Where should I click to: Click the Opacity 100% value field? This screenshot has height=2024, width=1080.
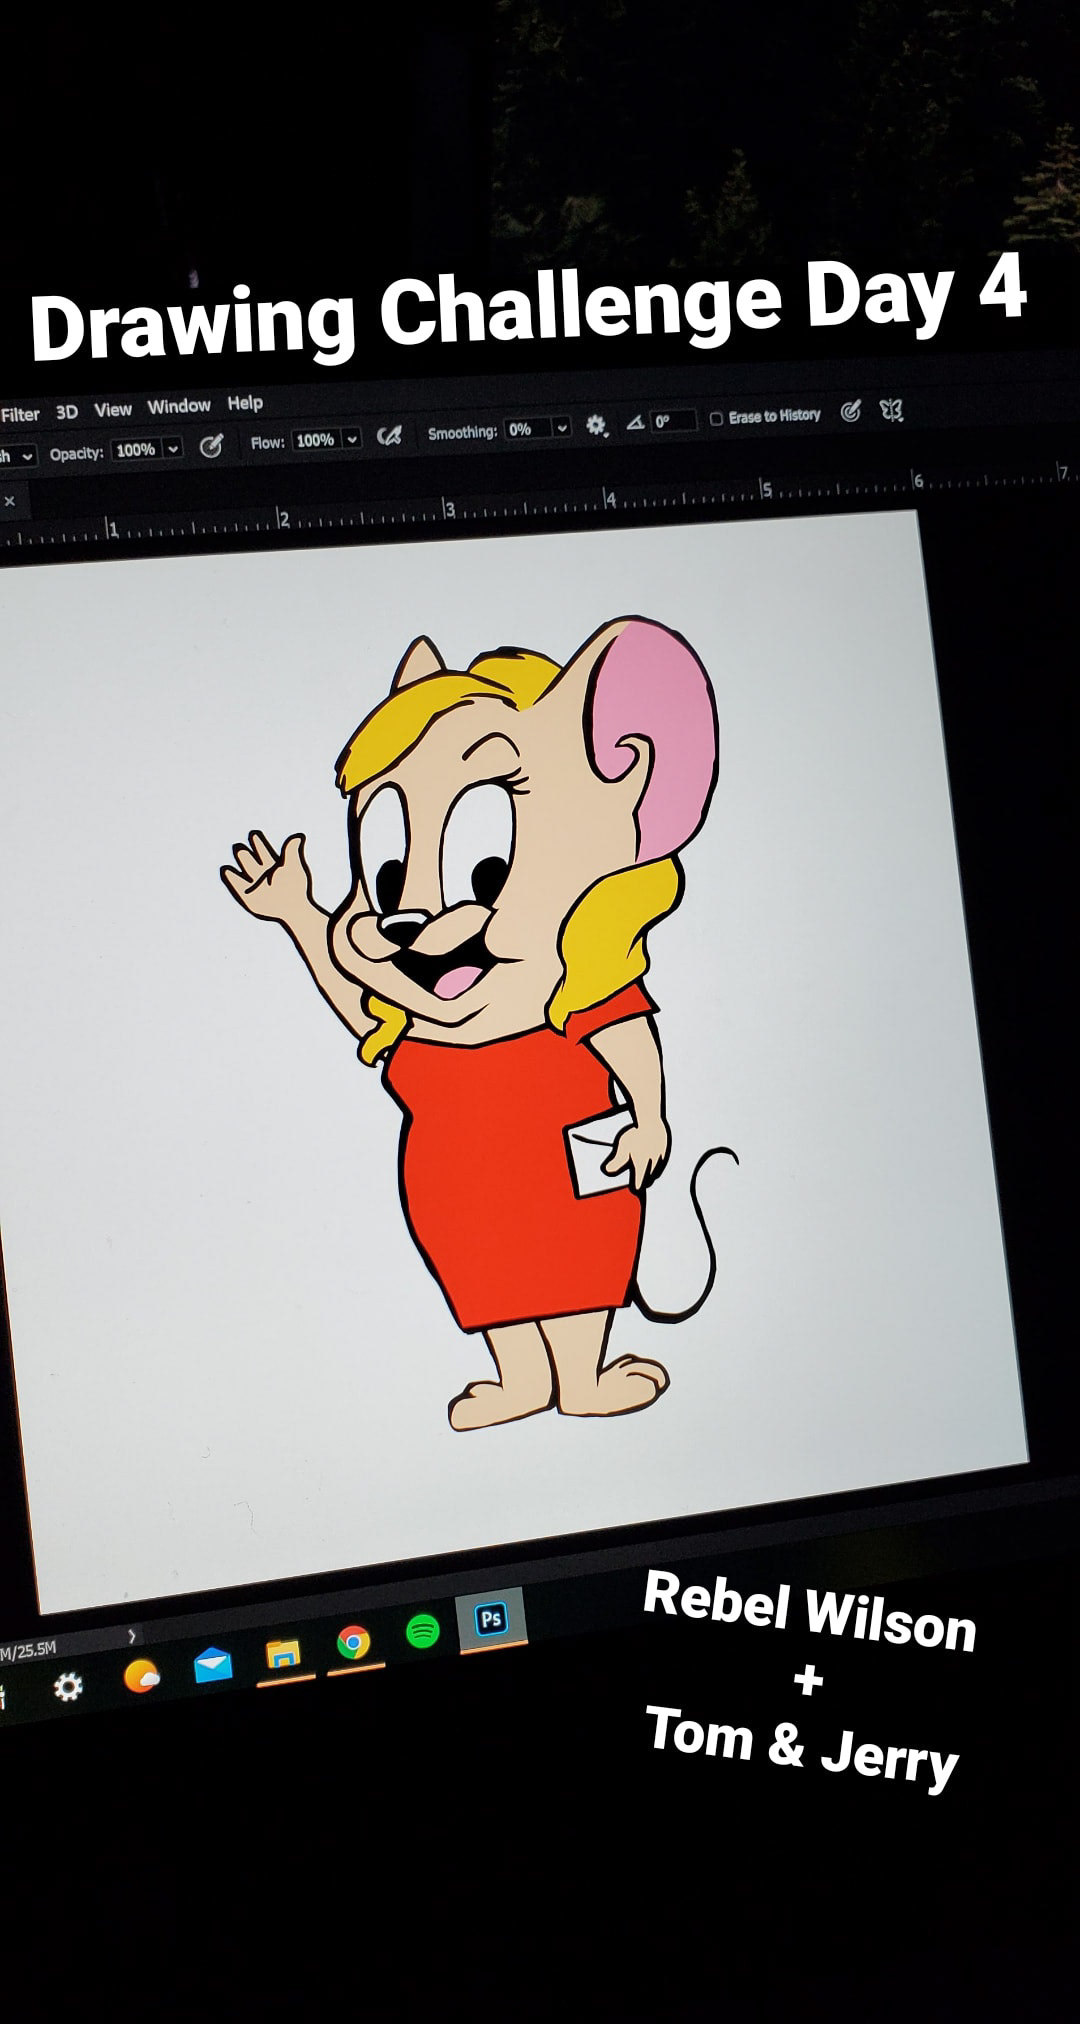coord(136,450)
